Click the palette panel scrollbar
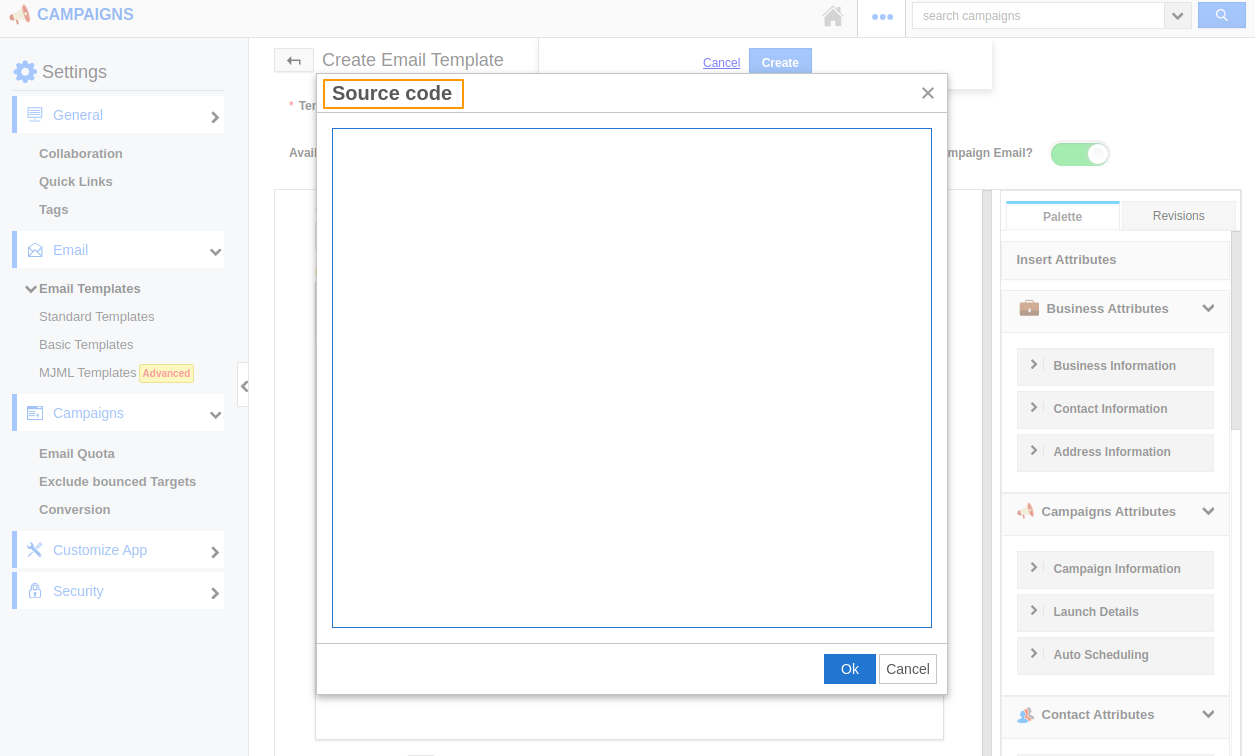The image size is (1255, 756). click(x=1236, y=330)
